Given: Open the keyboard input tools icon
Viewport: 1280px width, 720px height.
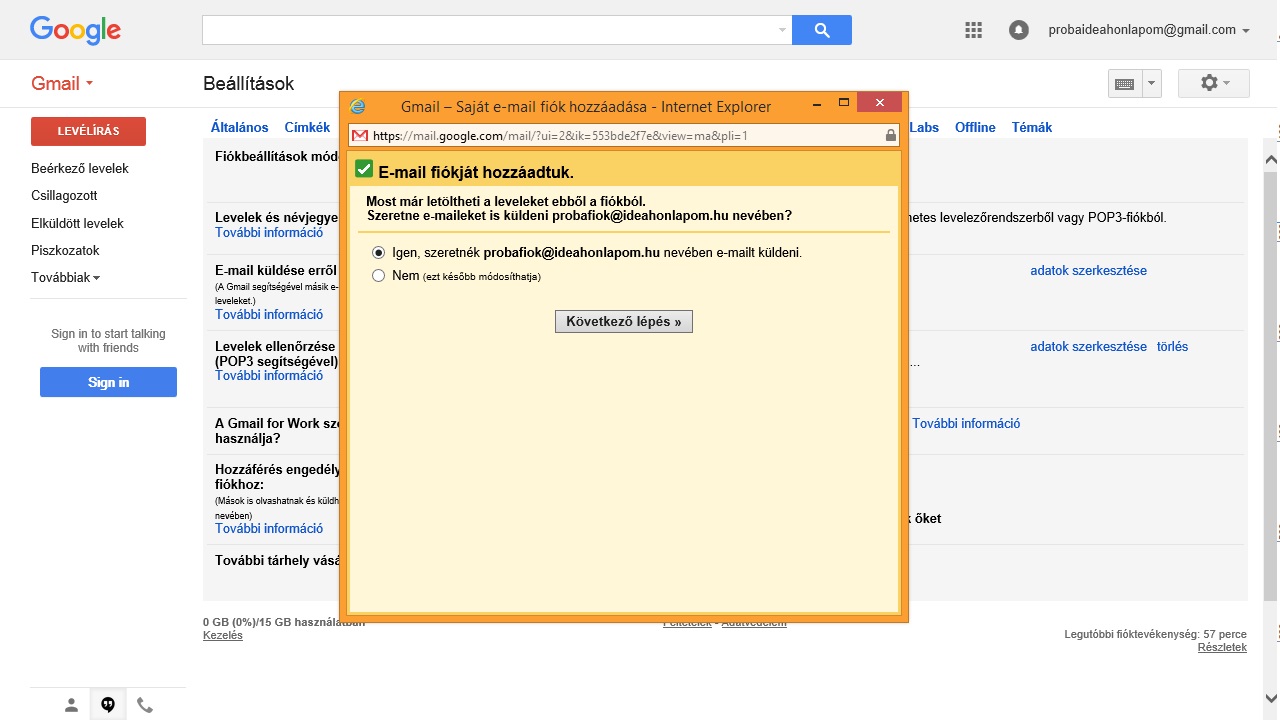Looking at the screenshot, I should (x=1124, y=84).
